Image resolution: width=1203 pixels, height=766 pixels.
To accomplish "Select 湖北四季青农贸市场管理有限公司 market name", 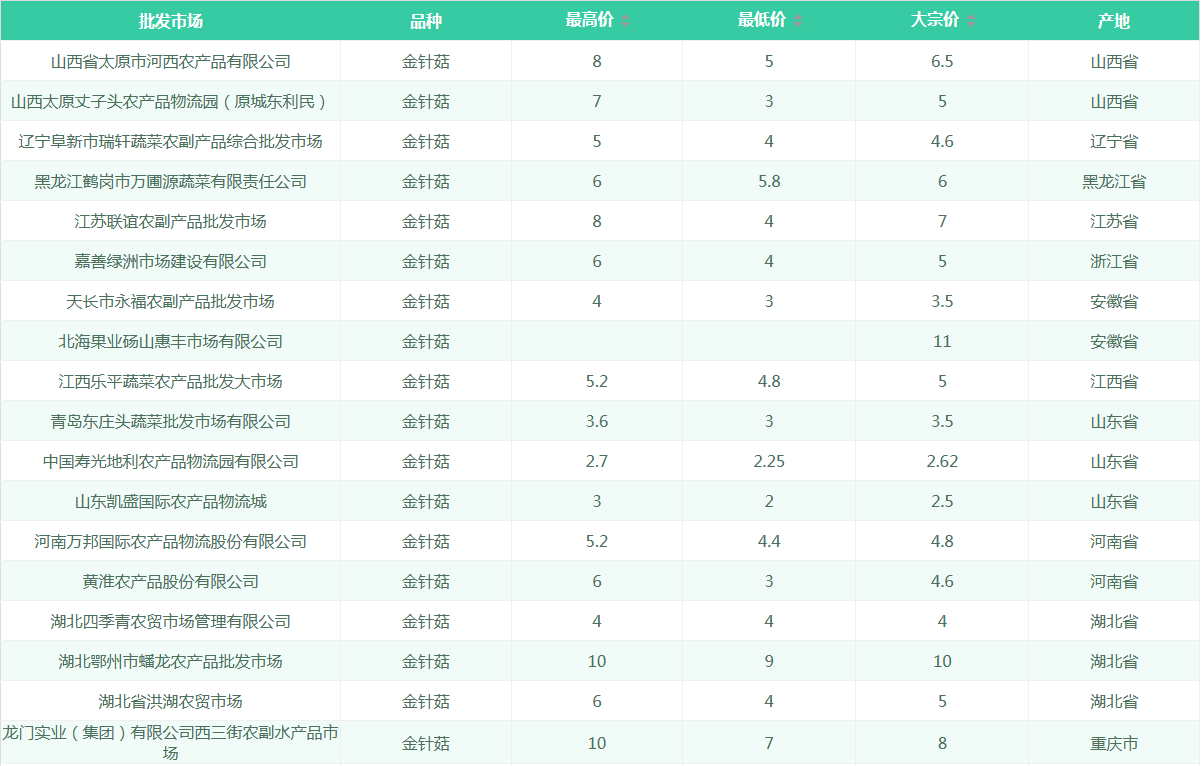I will (171, 621).
